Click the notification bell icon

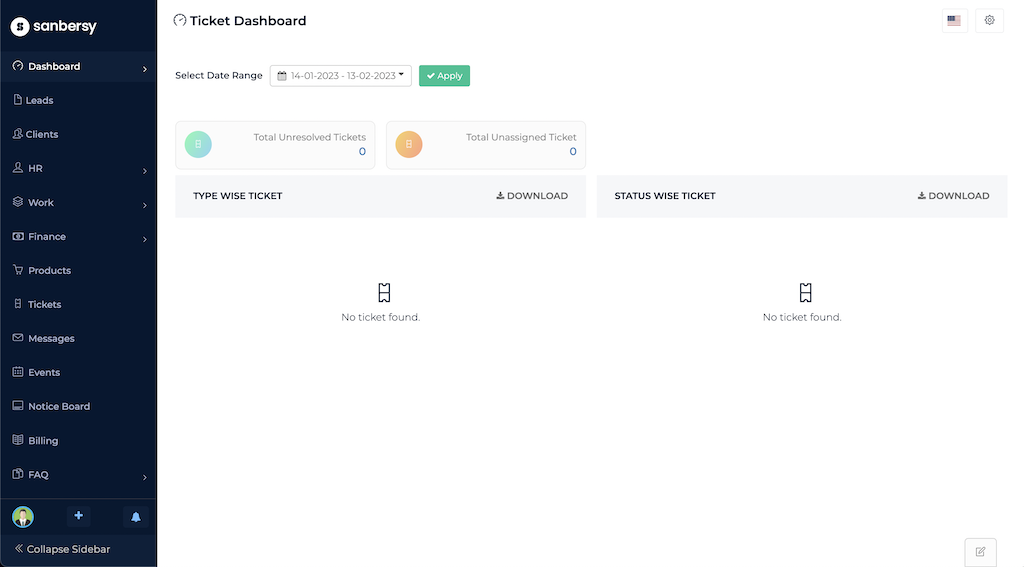(136, 517)
